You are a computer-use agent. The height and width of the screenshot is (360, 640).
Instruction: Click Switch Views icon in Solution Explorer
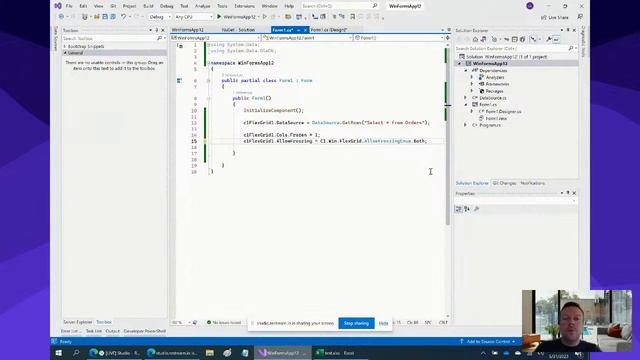[484, 40]
